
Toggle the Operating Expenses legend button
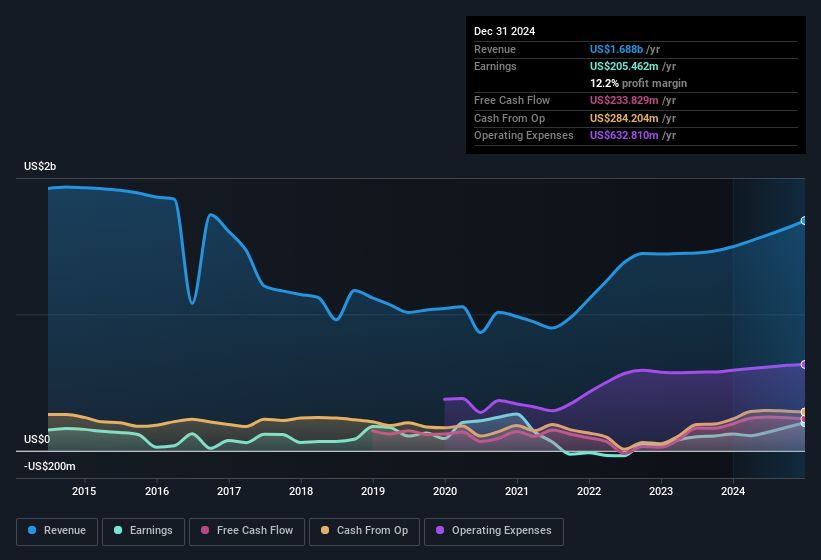tap(494, 531)
